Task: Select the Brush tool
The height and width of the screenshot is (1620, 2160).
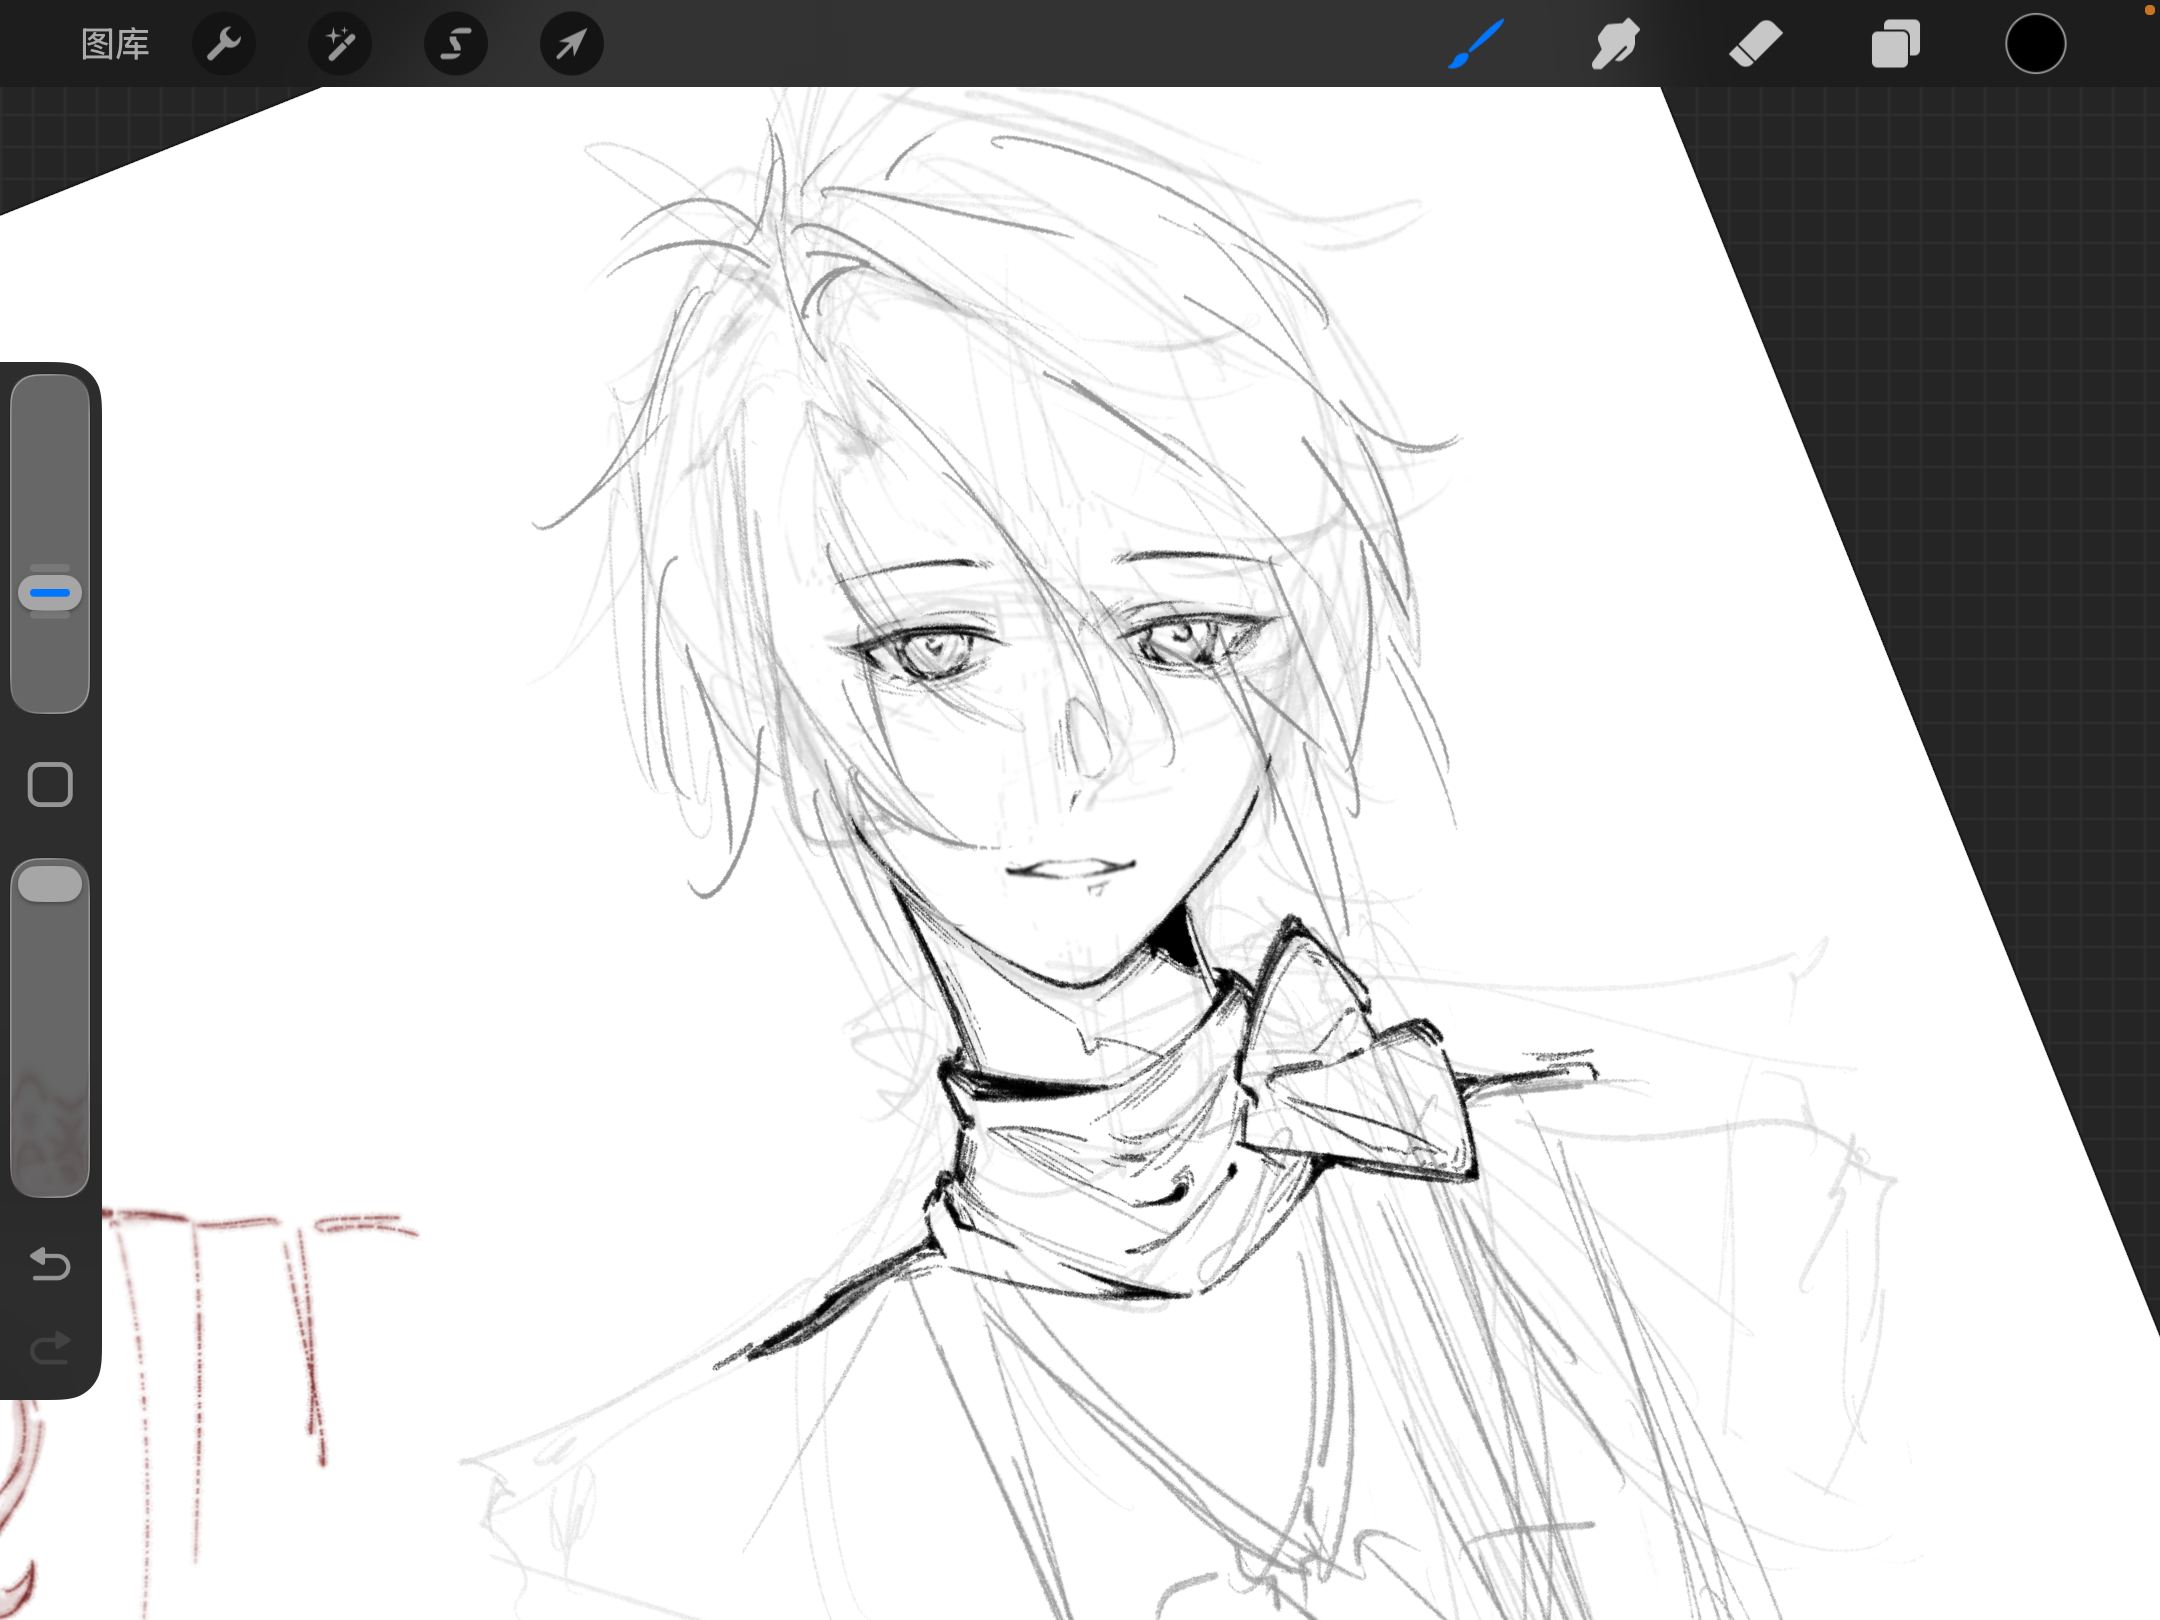Action: click(1476, 44)
